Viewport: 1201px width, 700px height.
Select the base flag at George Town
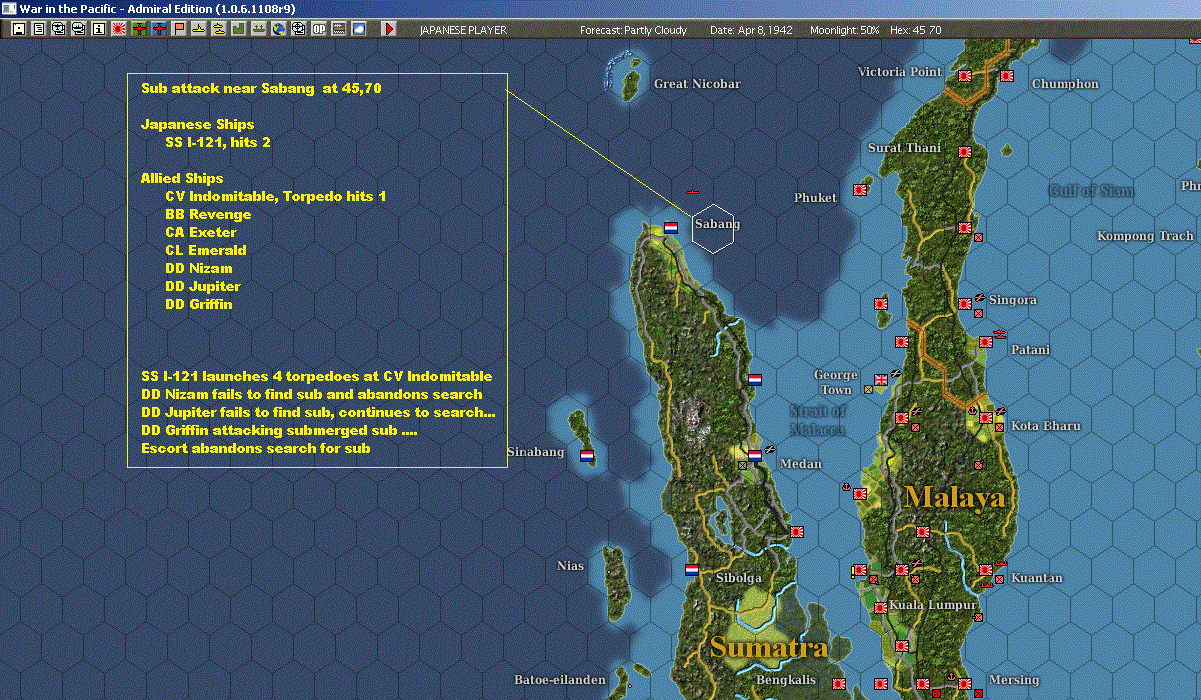tap(881, 379)
